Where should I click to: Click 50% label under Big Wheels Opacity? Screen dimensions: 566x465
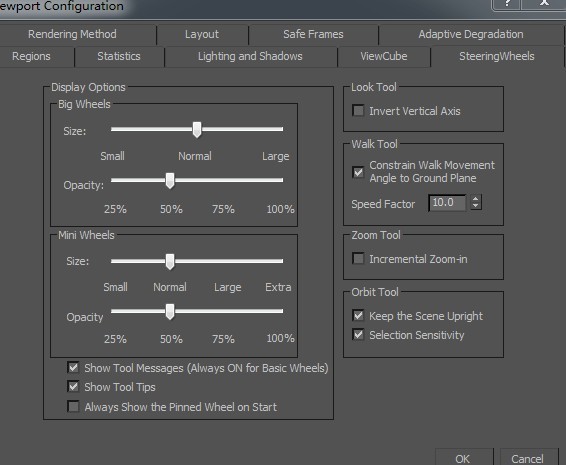pos(171,209)
